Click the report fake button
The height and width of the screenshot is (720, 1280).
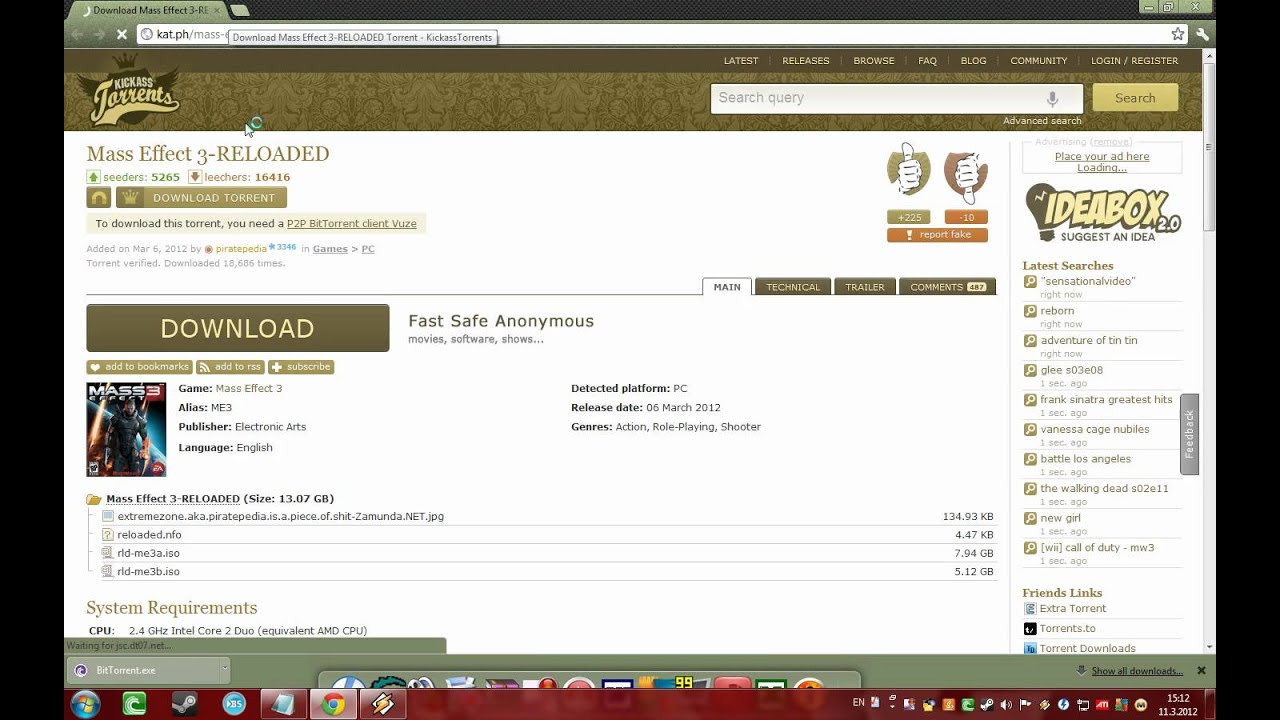pyautogui.click(x=937, y=235)
